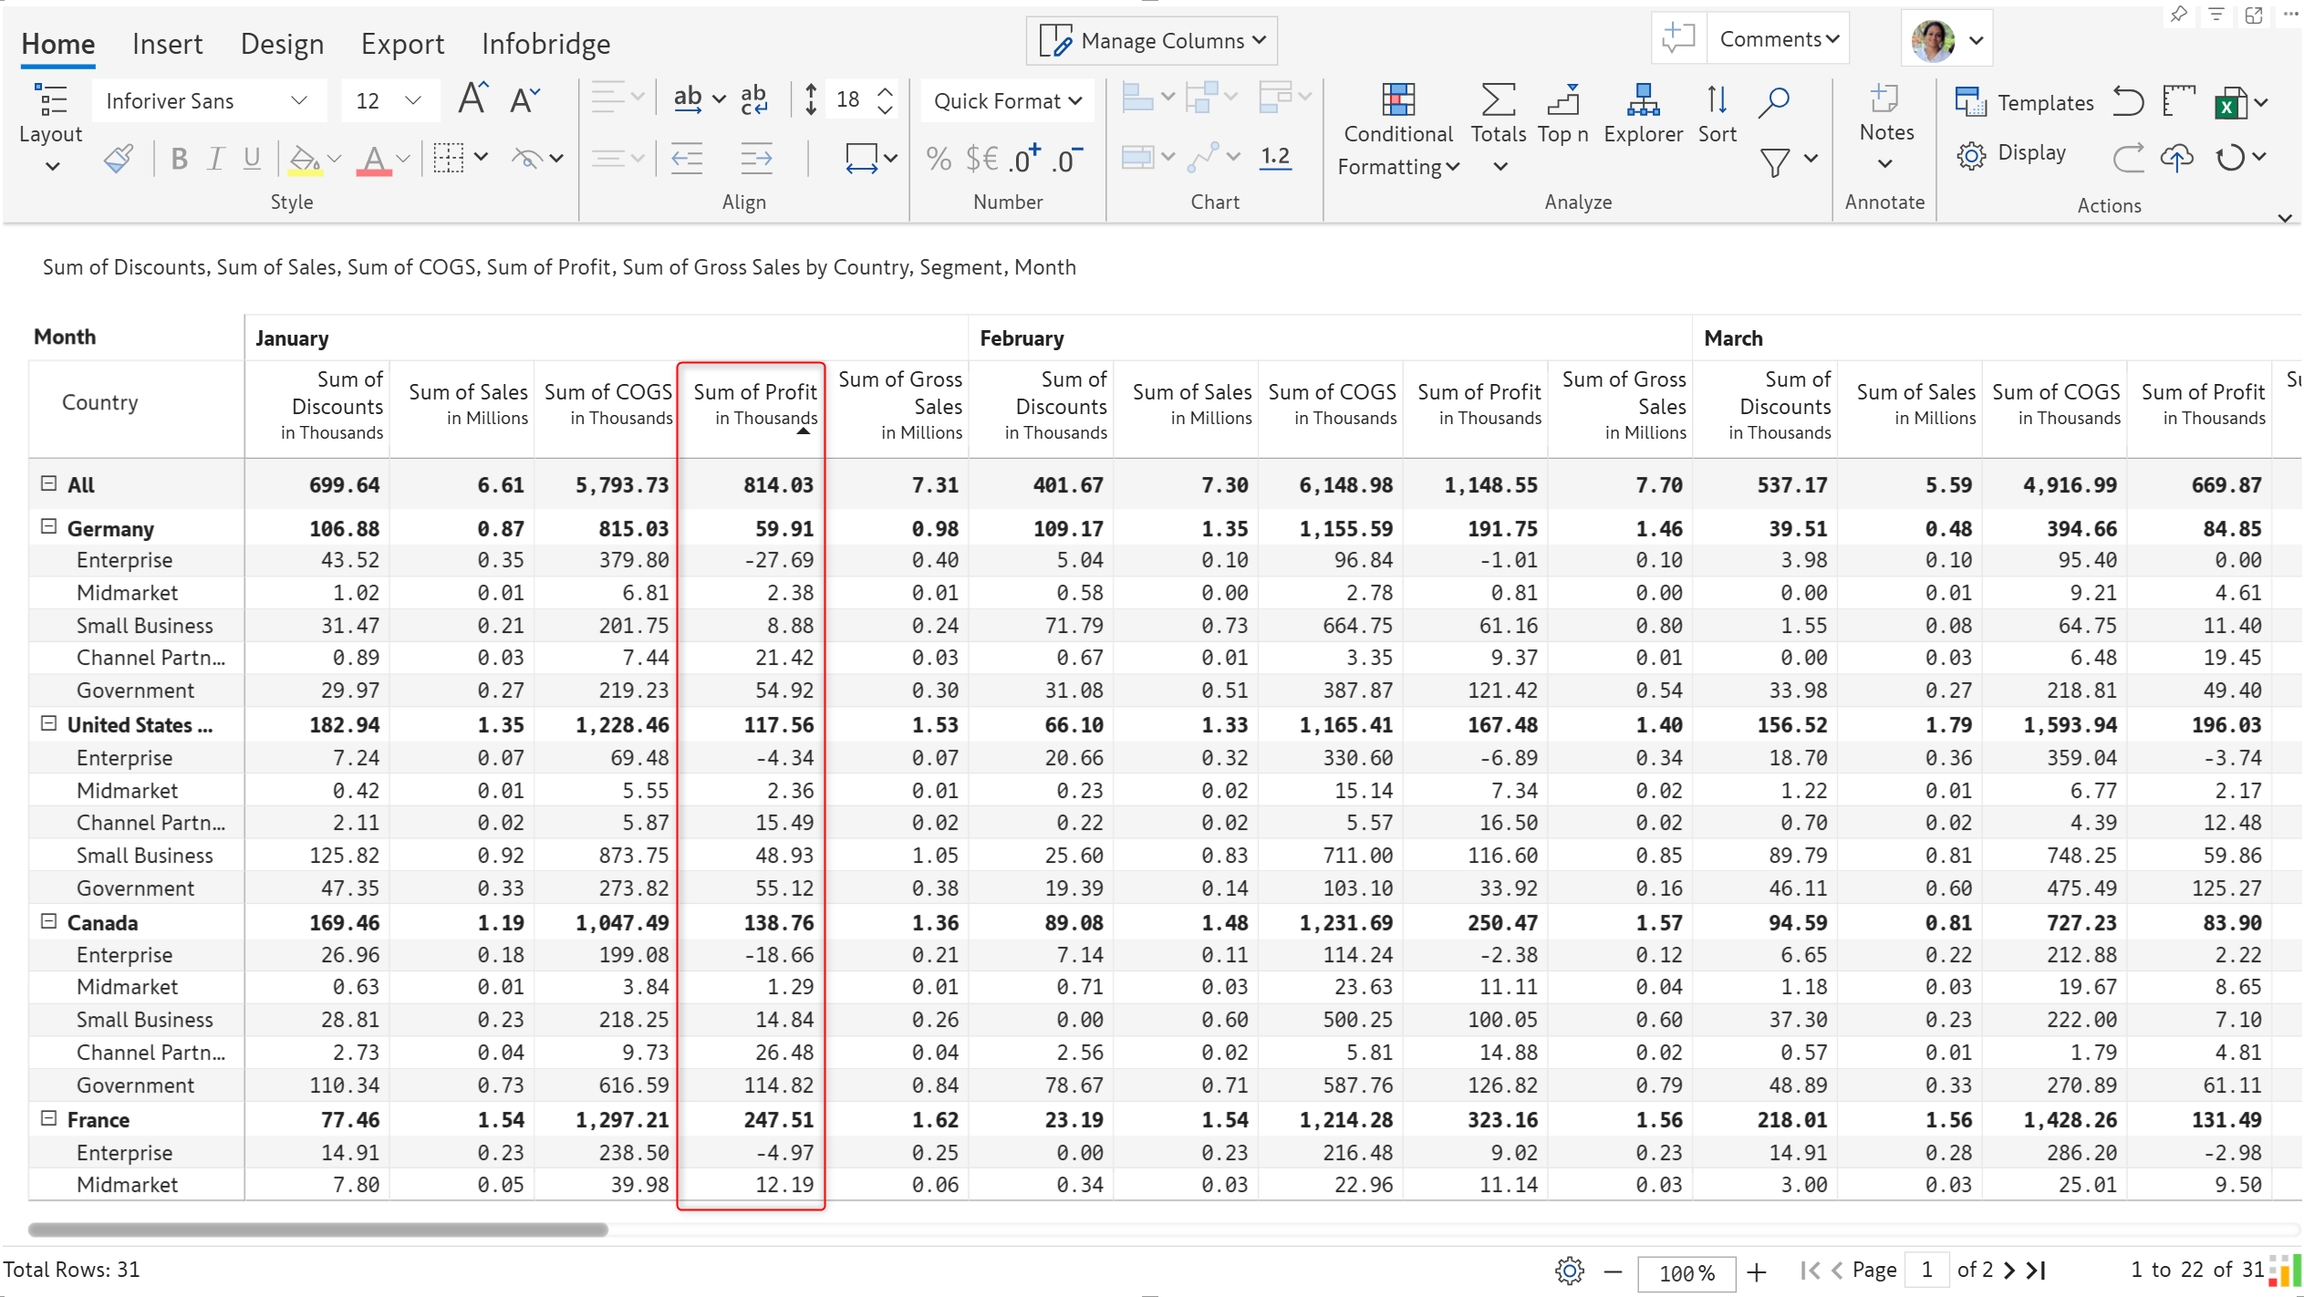The height and width of the screenshot is (1297, 2304).
Task: Click the Totals sigma icon
Action: point(1497,101)
